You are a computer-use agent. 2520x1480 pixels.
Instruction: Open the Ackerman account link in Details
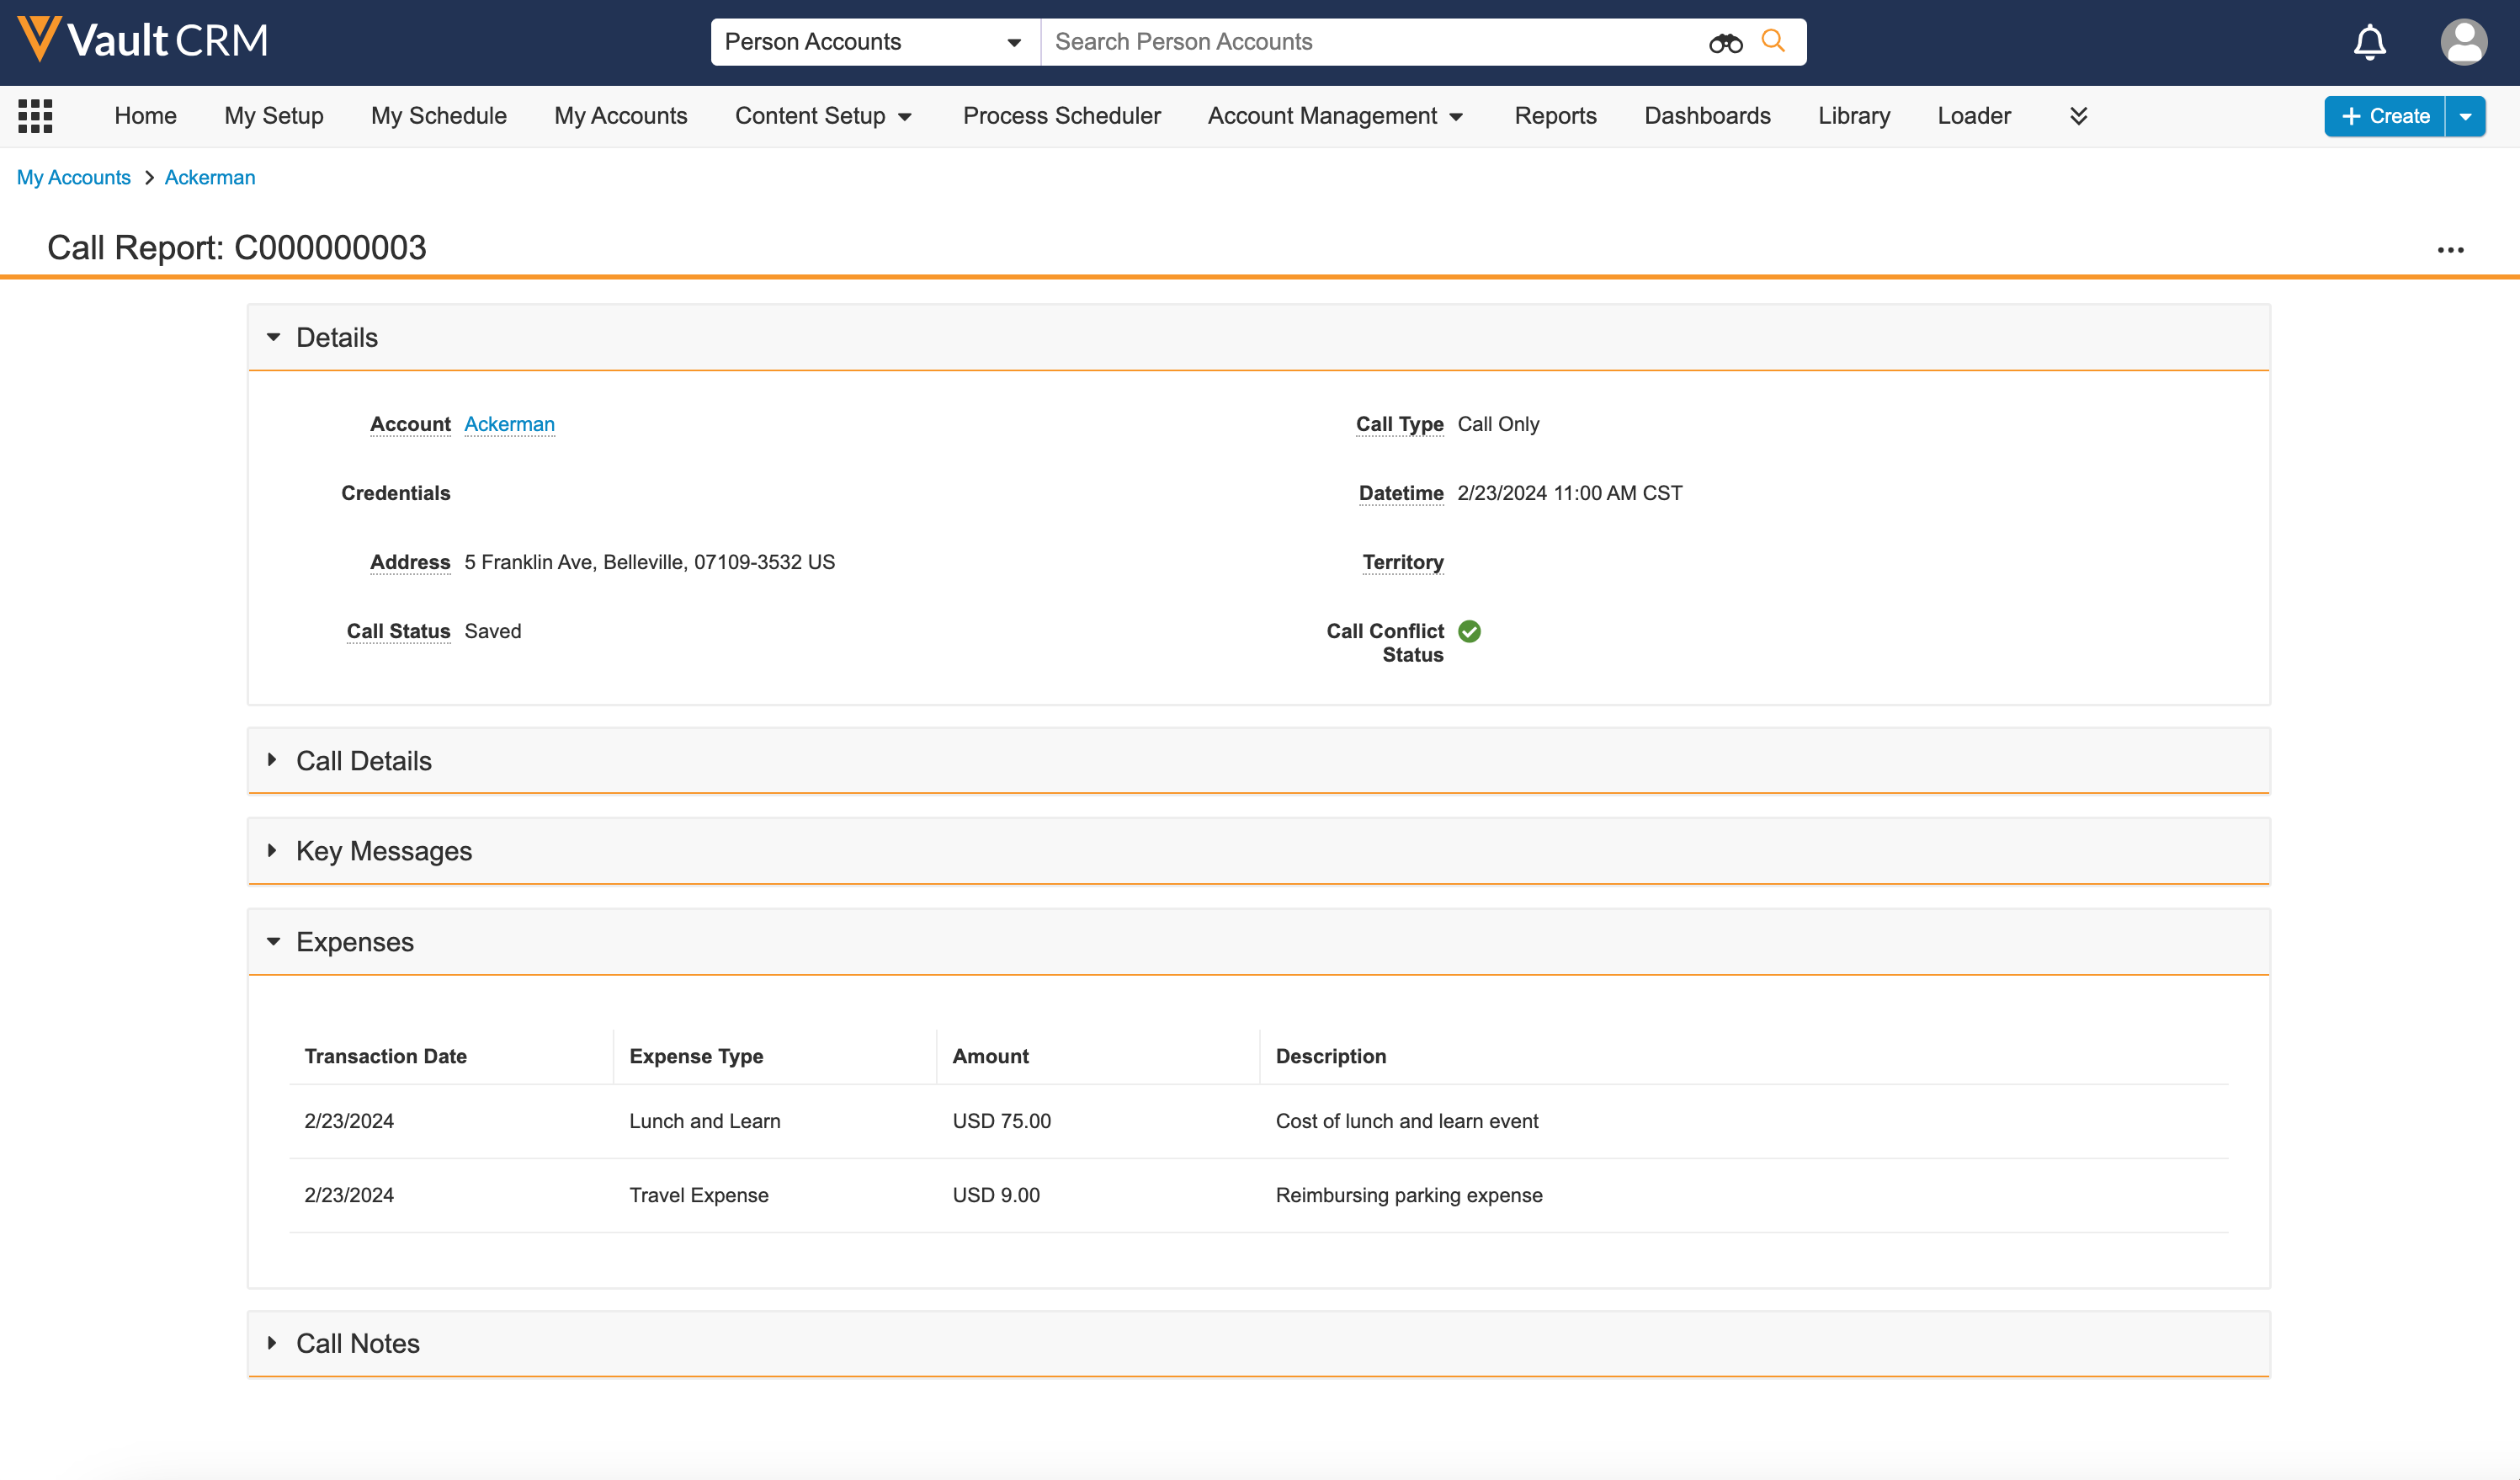tap(509, 424)
